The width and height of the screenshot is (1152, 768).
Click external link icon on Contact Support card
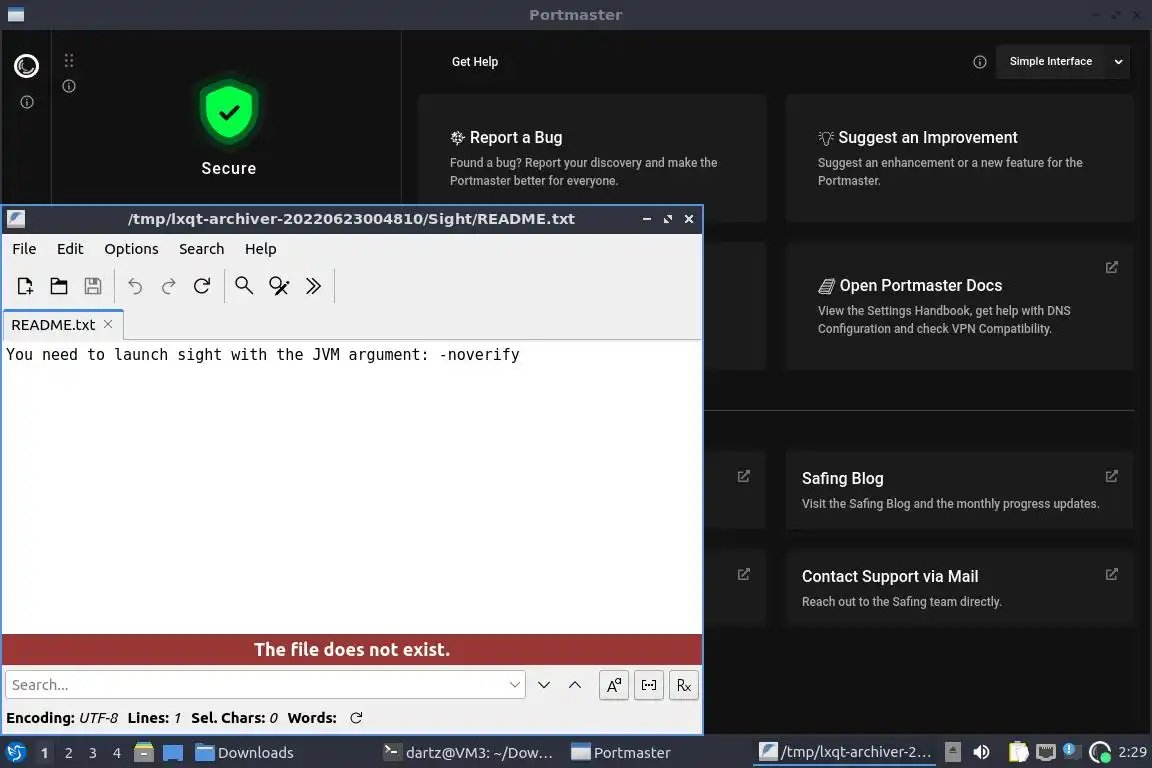click(1112, 574)
